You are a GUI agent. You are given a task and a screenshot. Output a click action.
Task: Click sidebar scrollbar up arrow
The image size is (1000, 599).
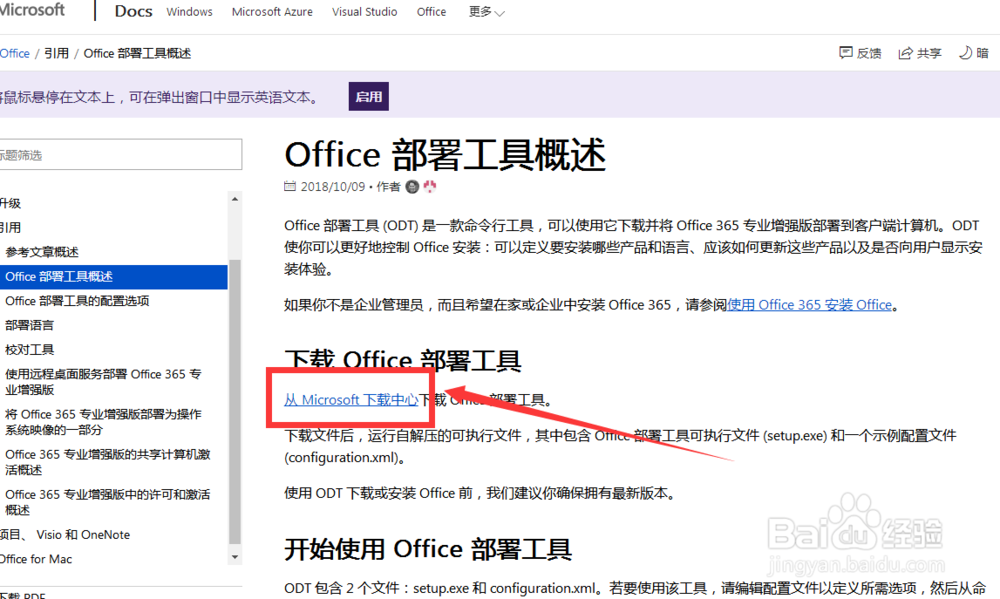235,199
